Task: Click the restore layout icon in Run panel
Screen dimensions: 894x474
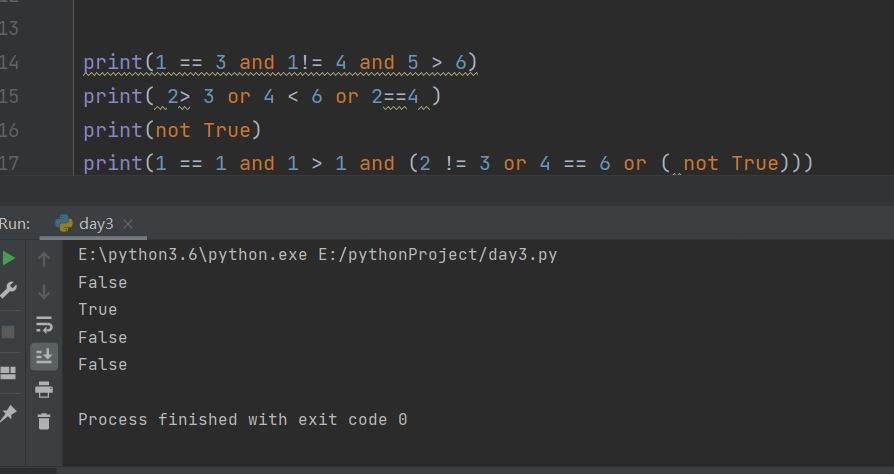Action: click(x=8, y=373)
